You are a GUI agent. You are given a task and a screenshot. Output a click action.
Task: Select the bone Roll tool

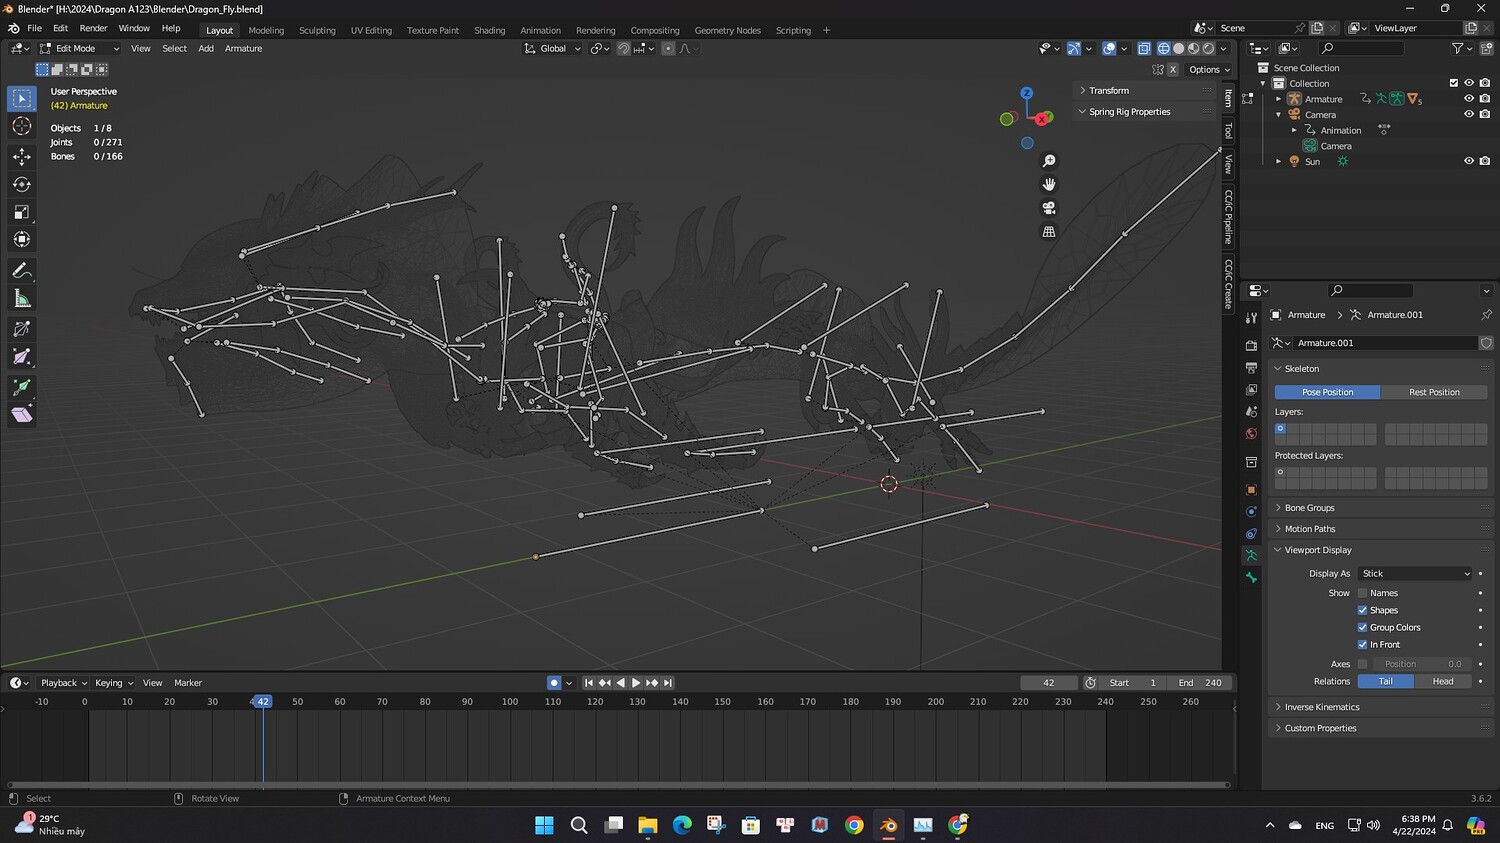coord(22,329)
